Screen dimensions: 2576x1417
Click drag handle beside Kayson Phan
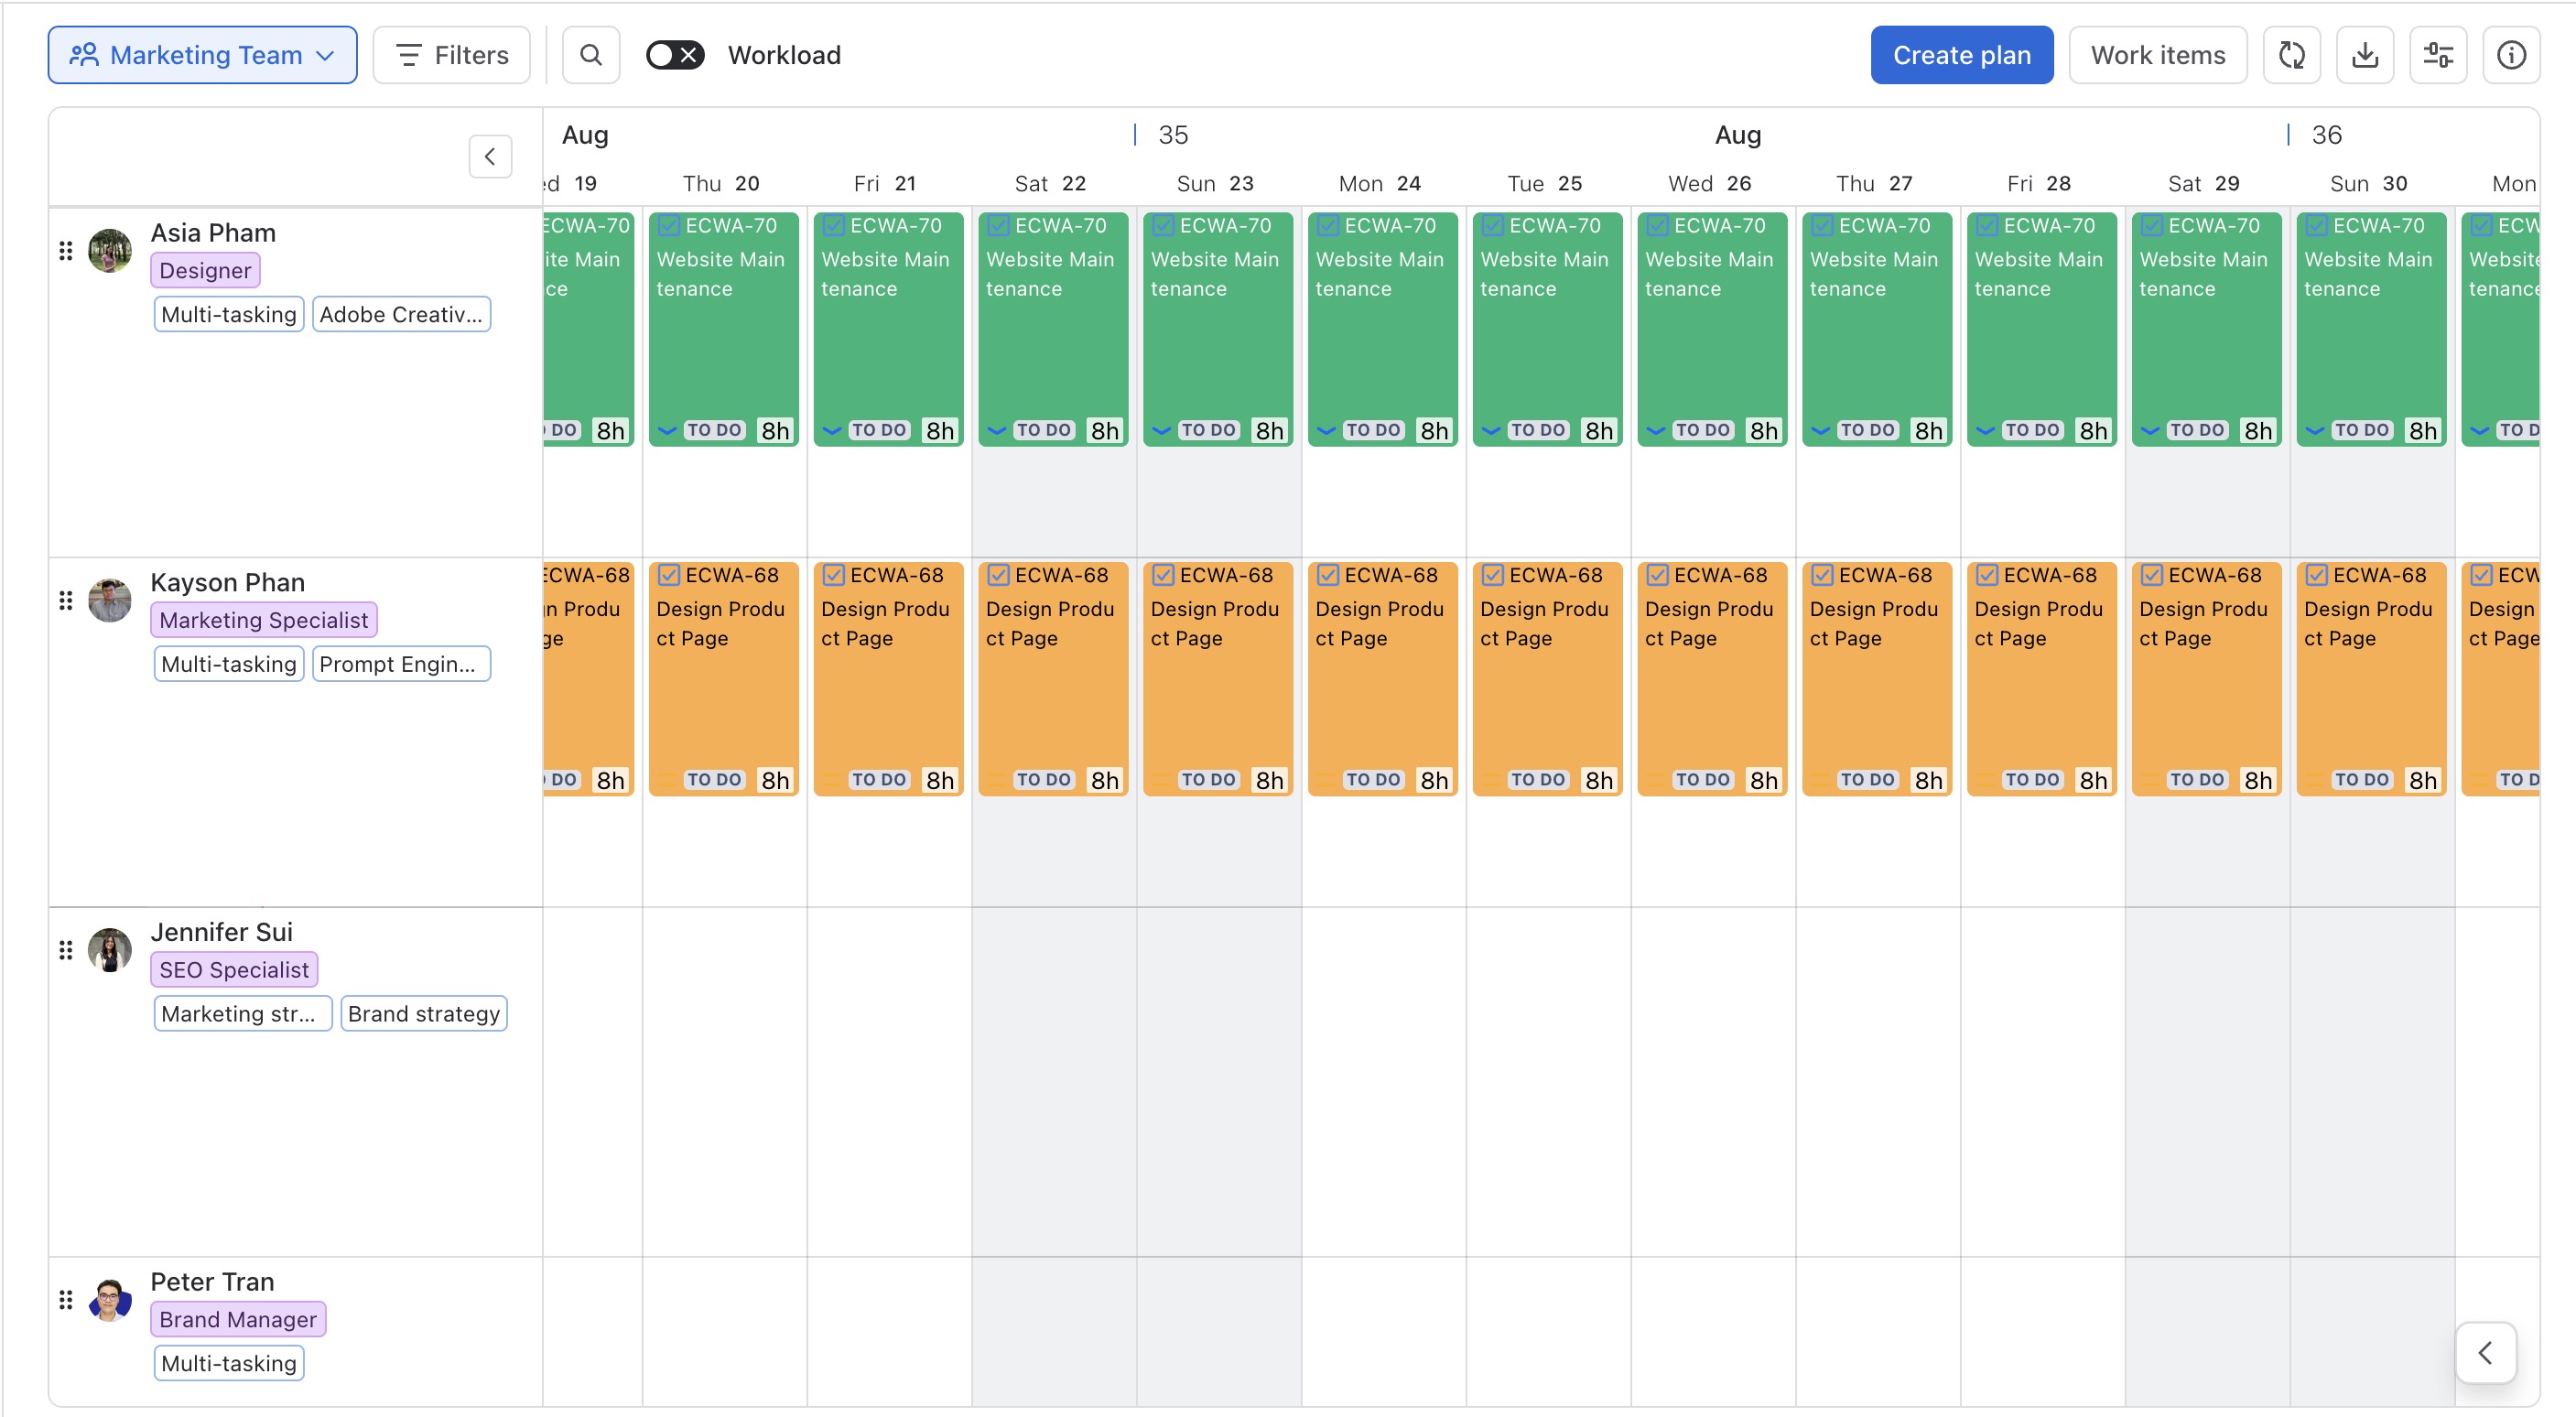[x=66, y=601]
